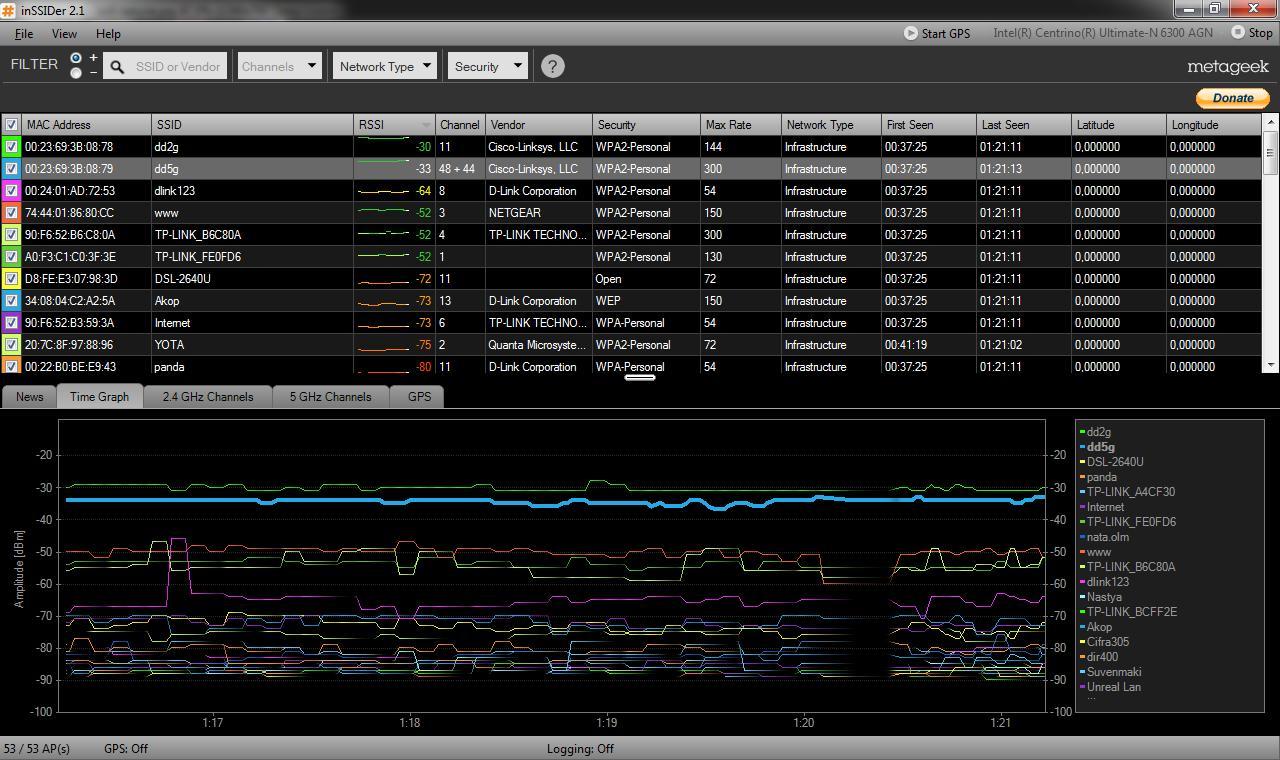Sort the table by the Vendor column header
The image size is (1280, 760).
click(x=538, y=125)
